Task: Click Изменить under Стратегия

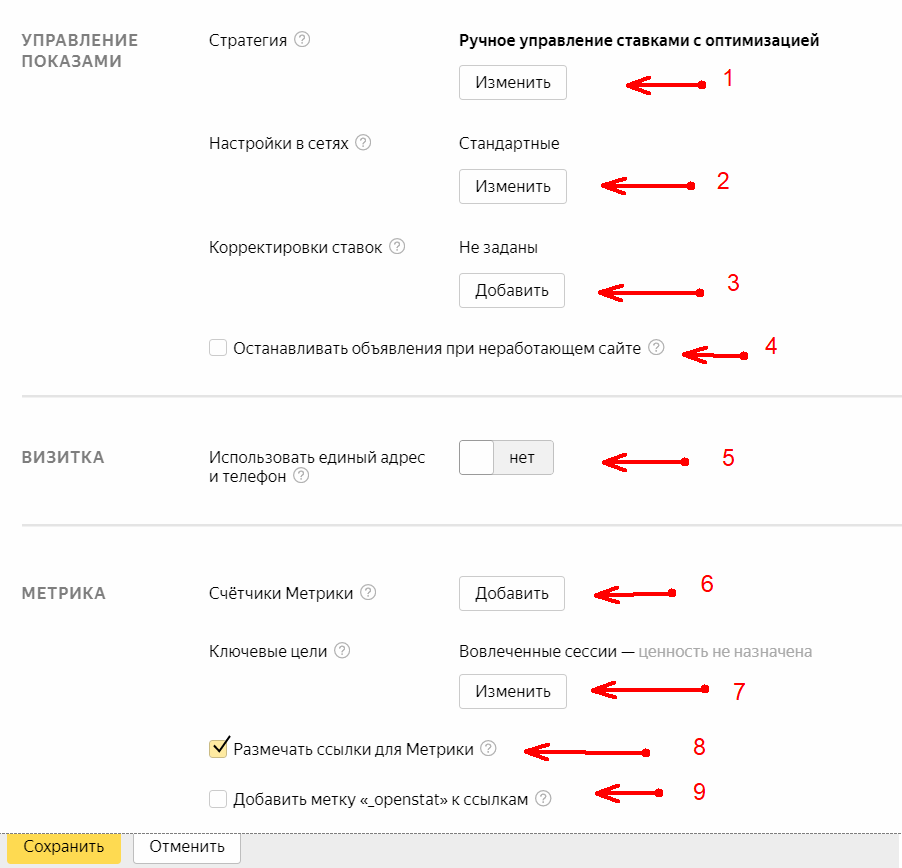Action: click(513, 82)
